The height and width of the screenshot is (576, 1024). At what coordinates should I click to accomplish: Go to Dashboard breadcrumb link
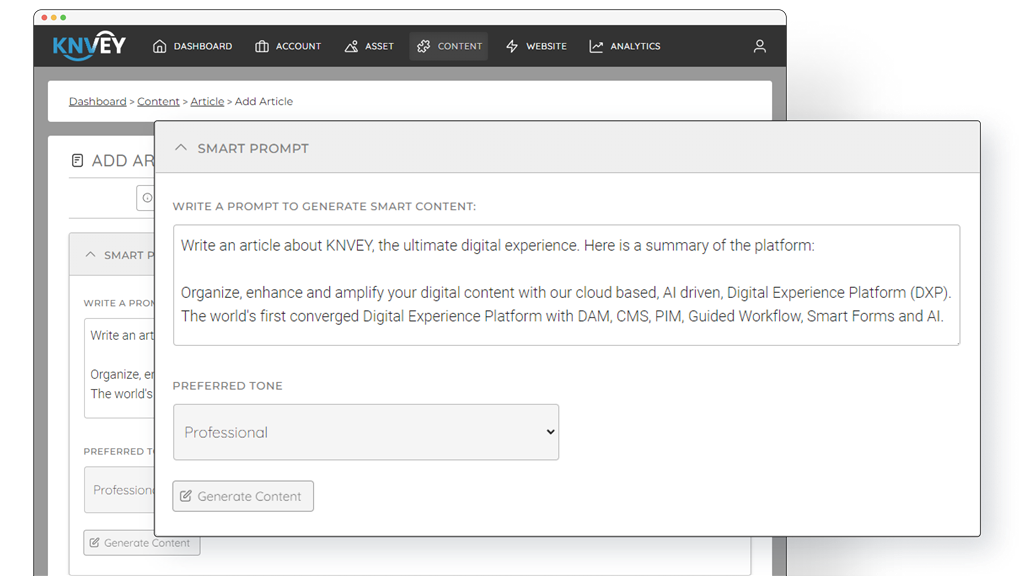pos(97,102)
